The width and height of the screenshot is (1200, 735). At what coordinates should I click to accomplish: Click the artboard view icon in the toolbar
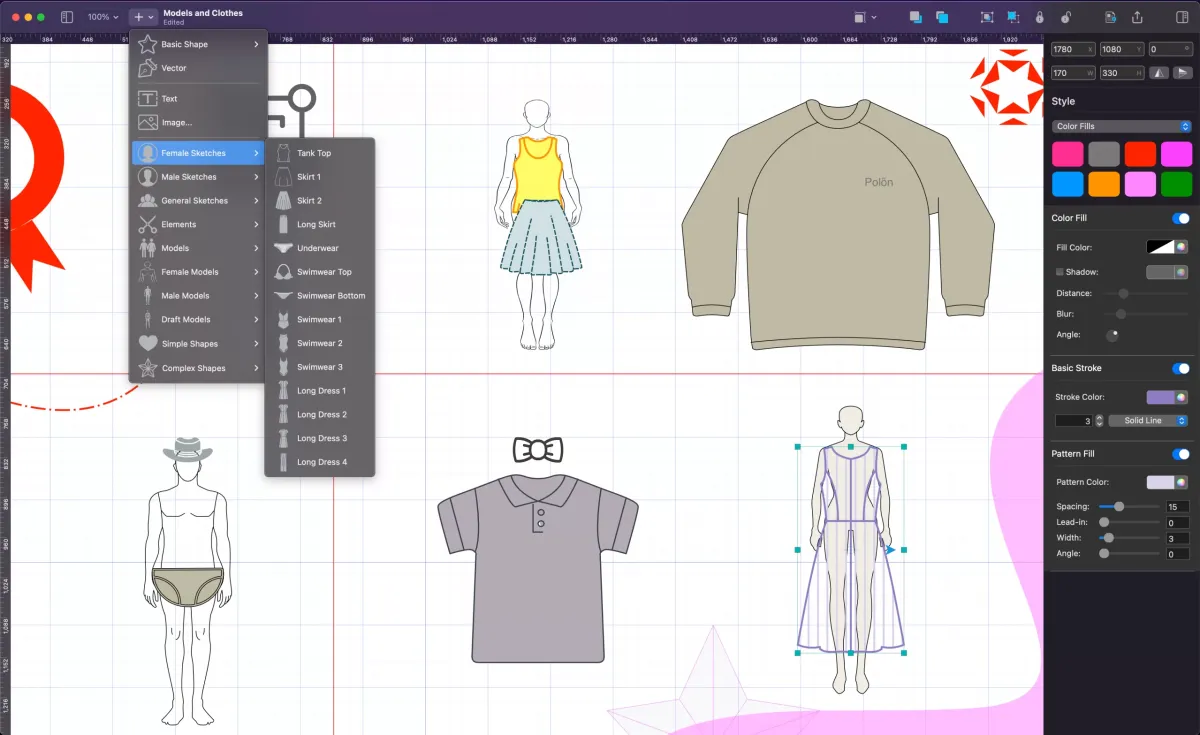coord(860,16)
